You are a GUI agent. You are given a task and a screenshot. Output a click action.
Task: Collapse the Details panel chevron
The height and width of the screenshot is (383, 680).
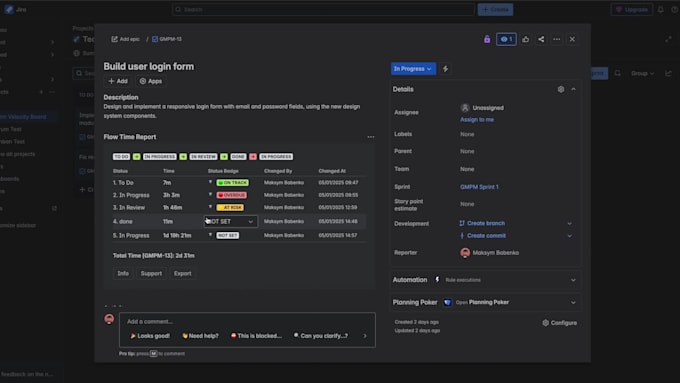[573, 89]
